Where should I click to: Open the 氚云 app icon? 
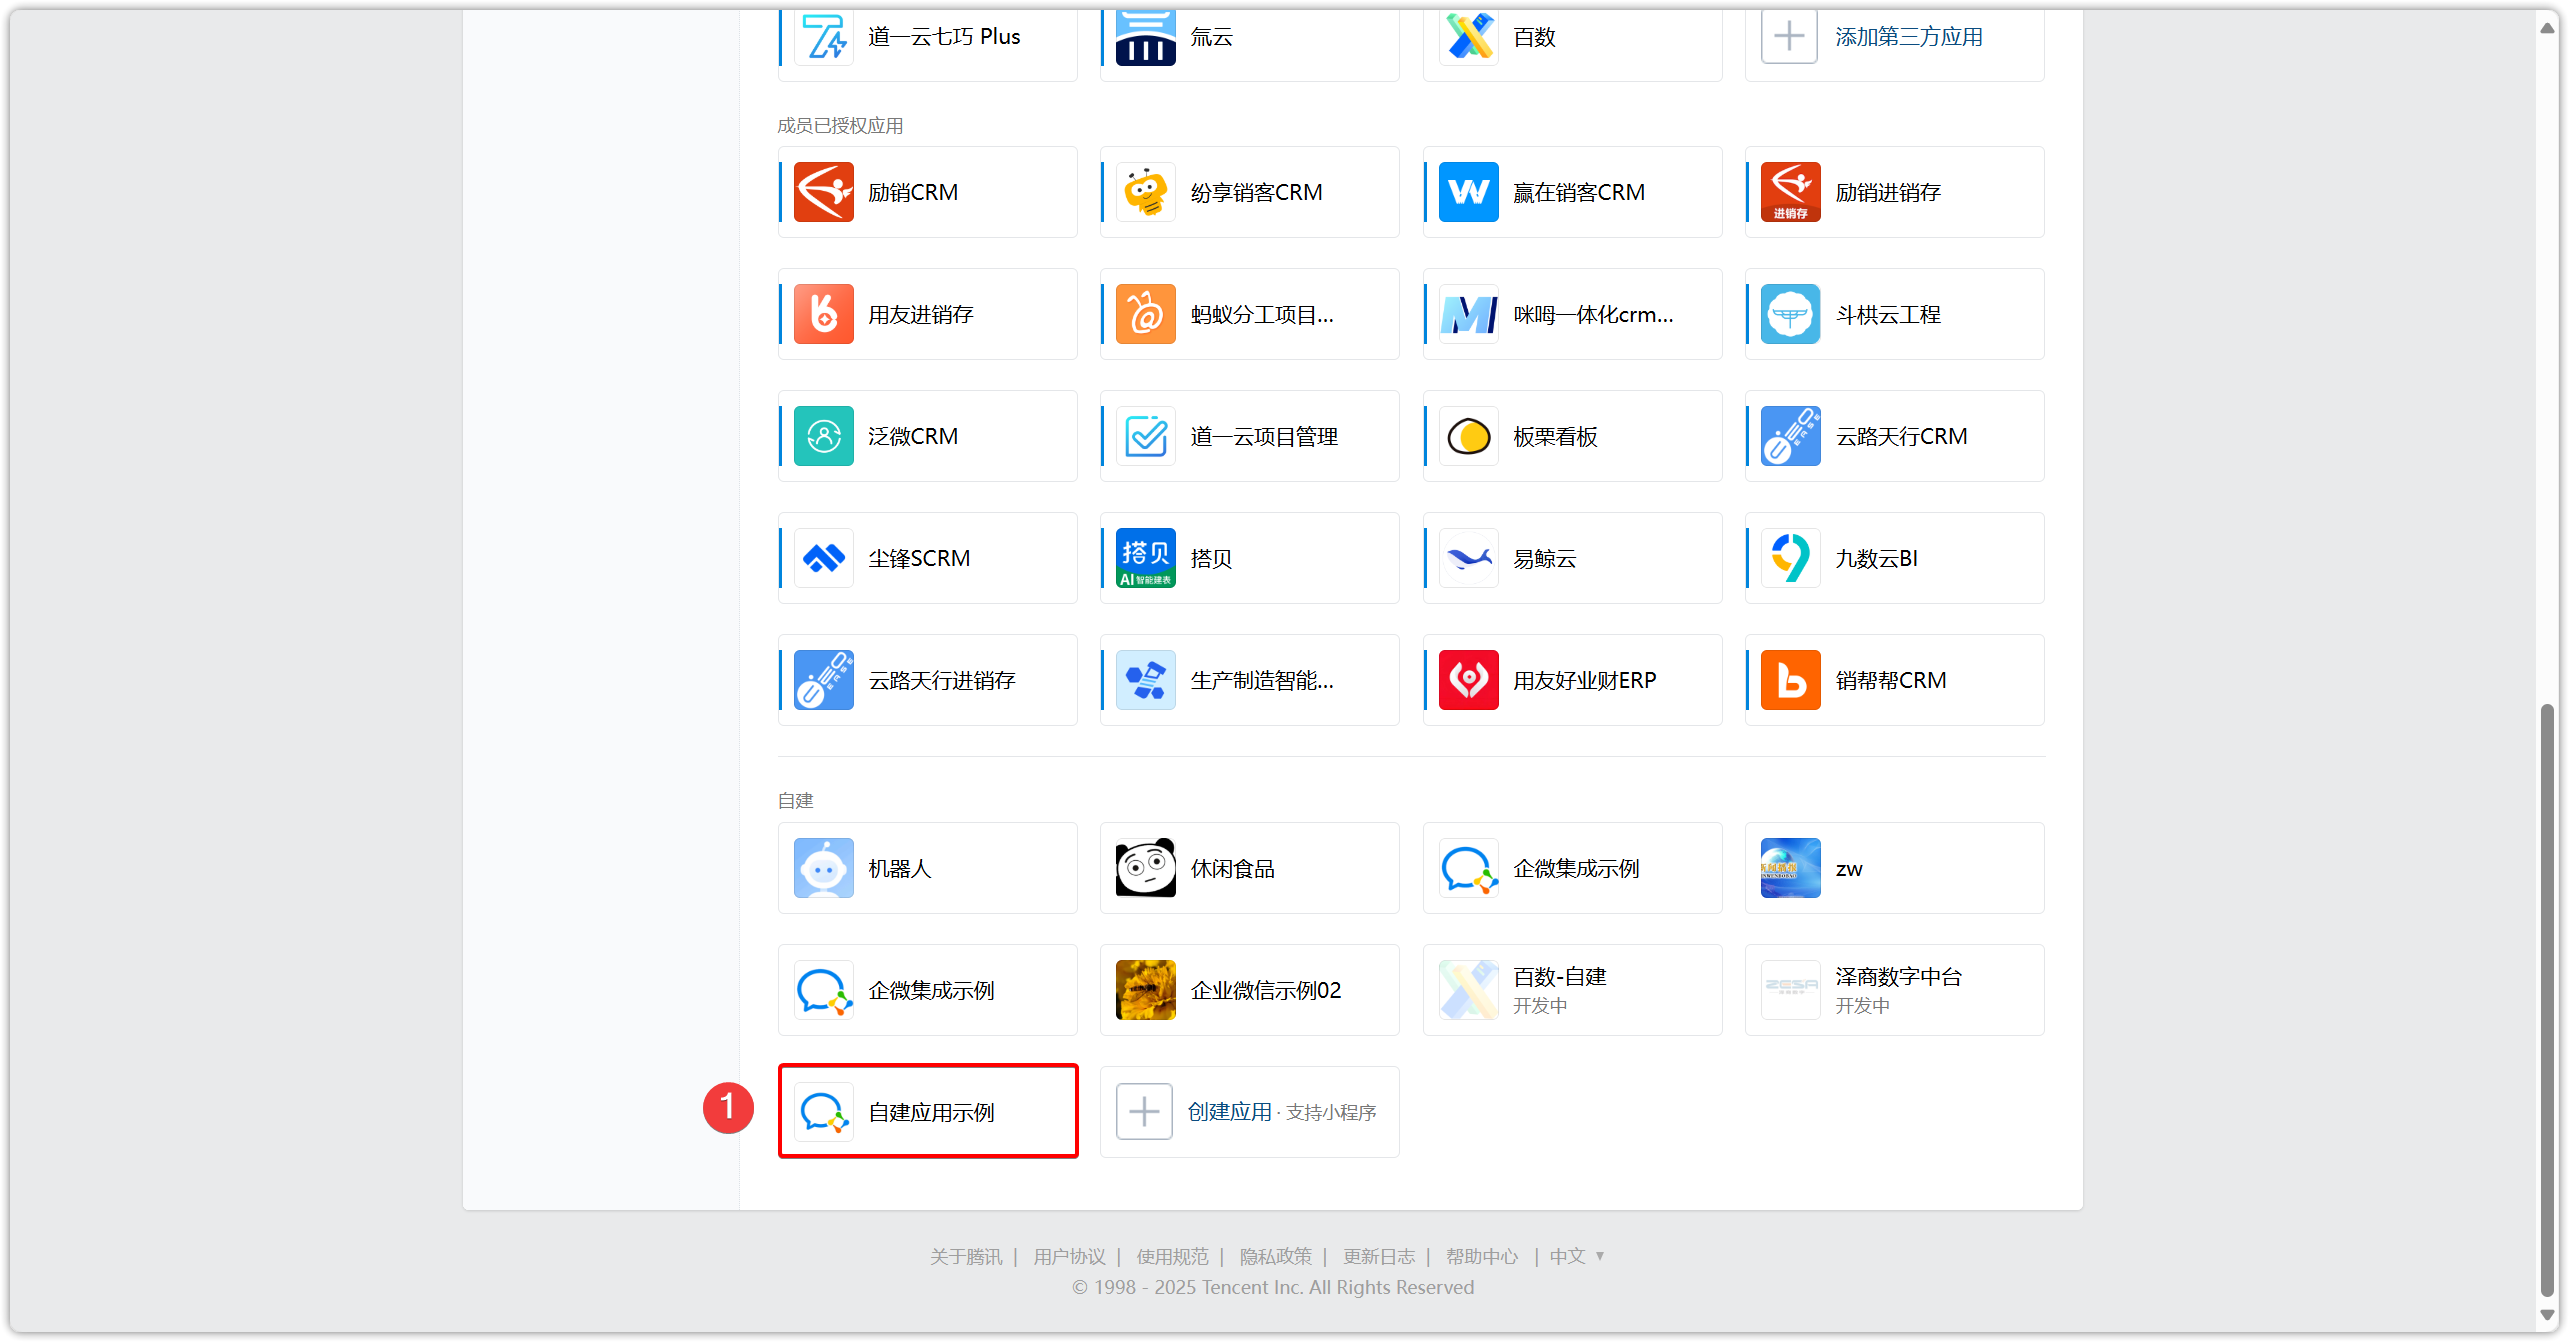point(1145,37)
